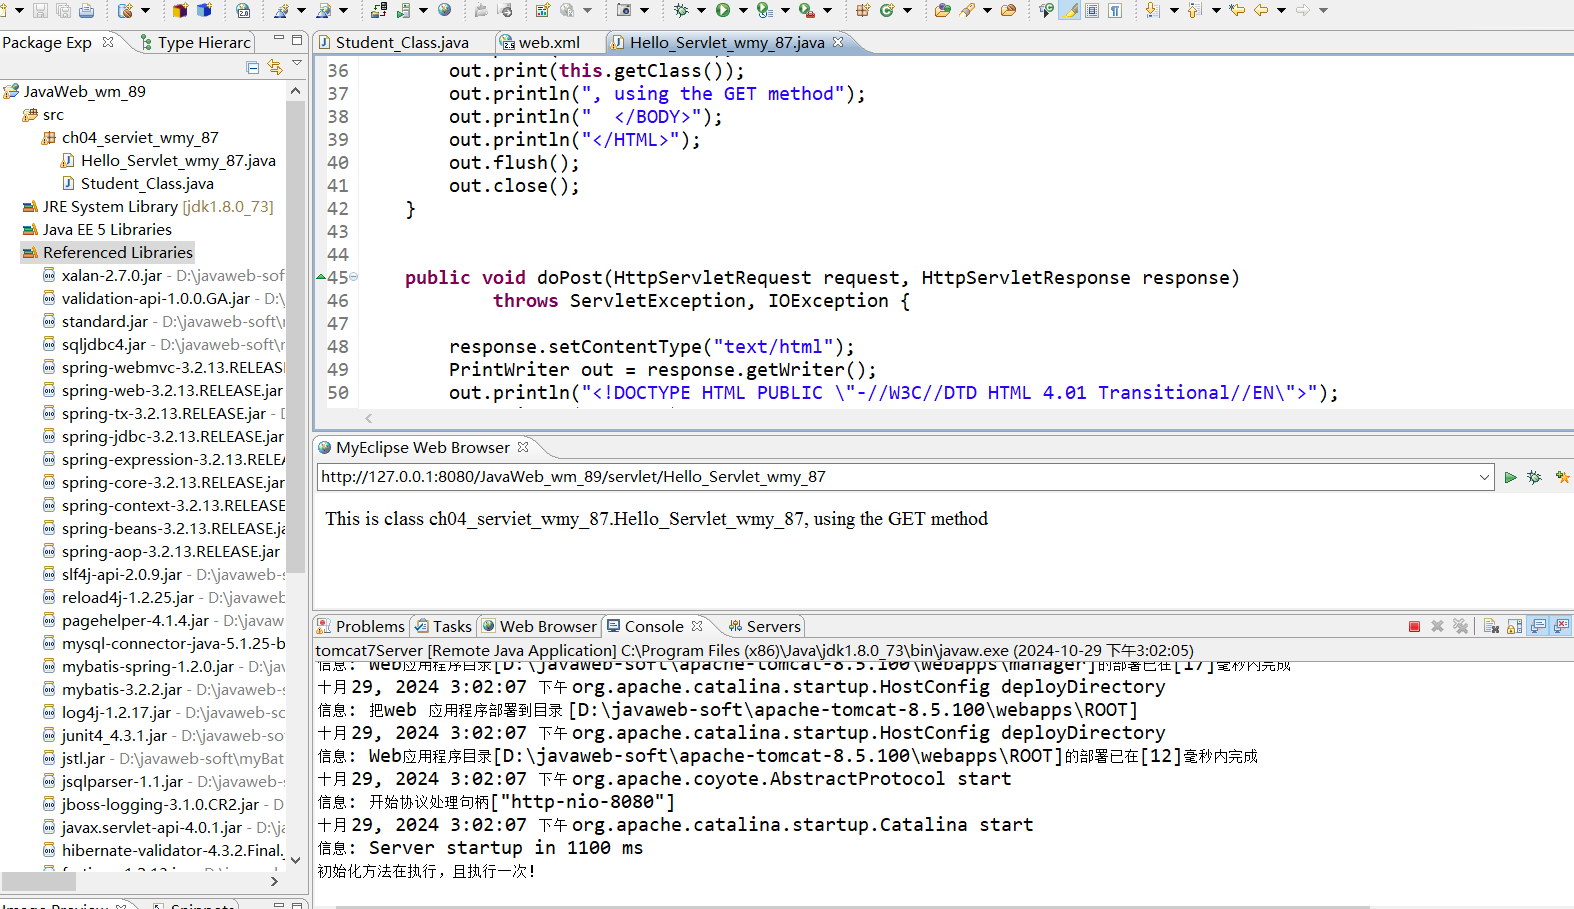
Task: Click Package Explorer vertical scrollbar down arrow
Action: tap(295, 859)
